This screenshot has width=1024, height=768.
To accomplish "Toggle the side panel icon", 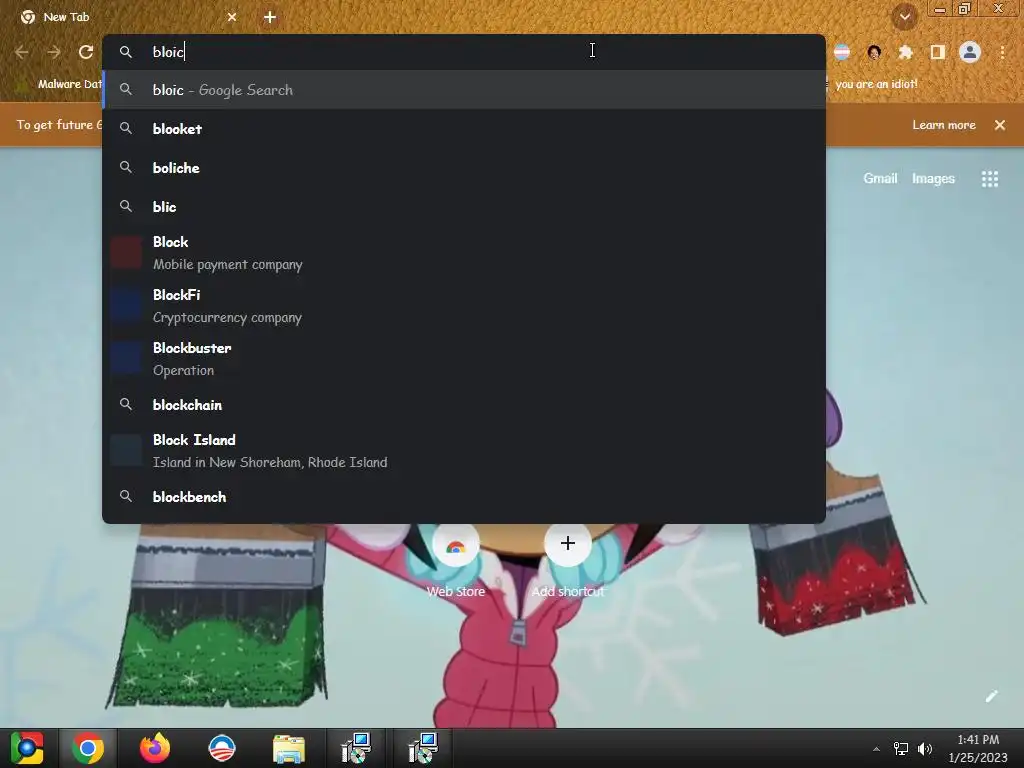I will tap(938, 52).
